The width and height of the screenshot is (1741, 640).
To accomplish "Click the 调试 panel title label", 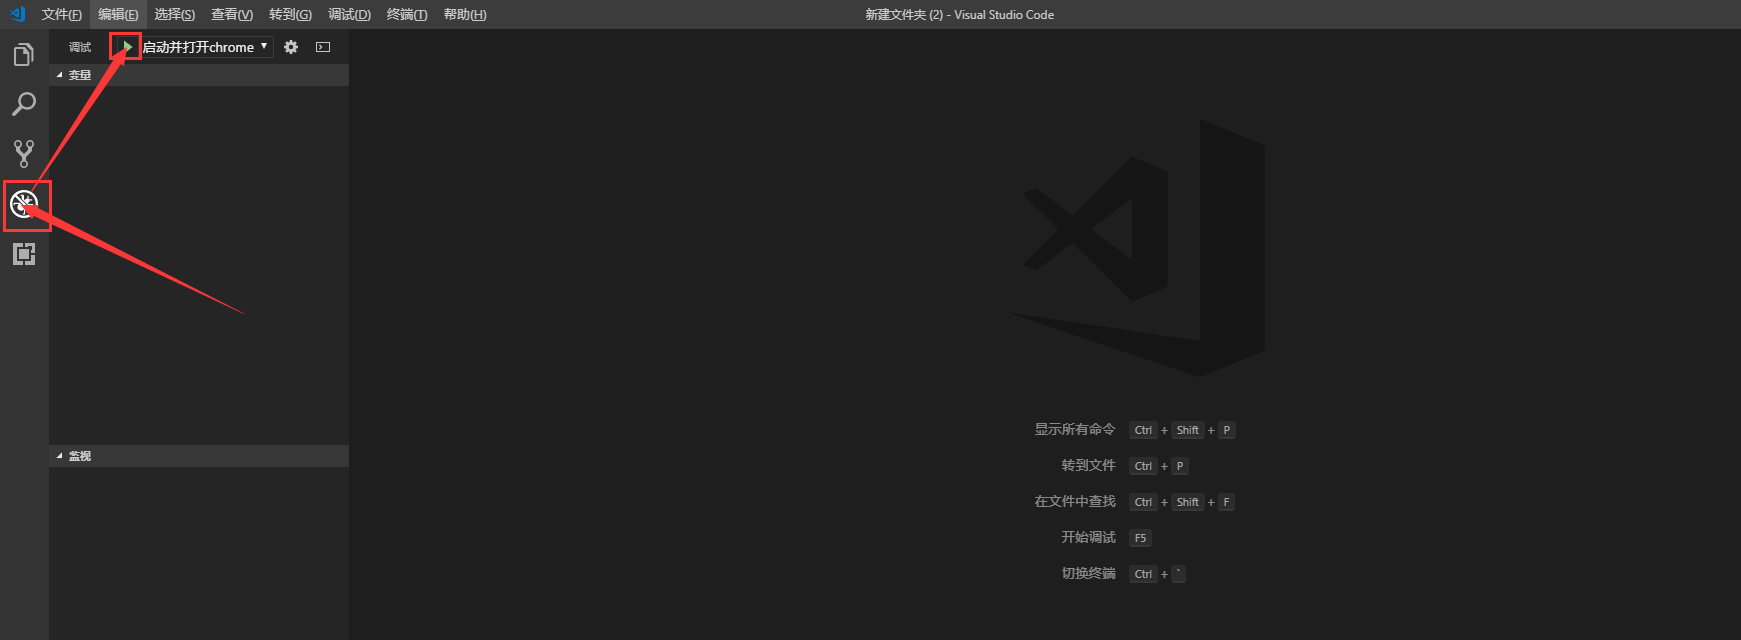I will 80,47.
